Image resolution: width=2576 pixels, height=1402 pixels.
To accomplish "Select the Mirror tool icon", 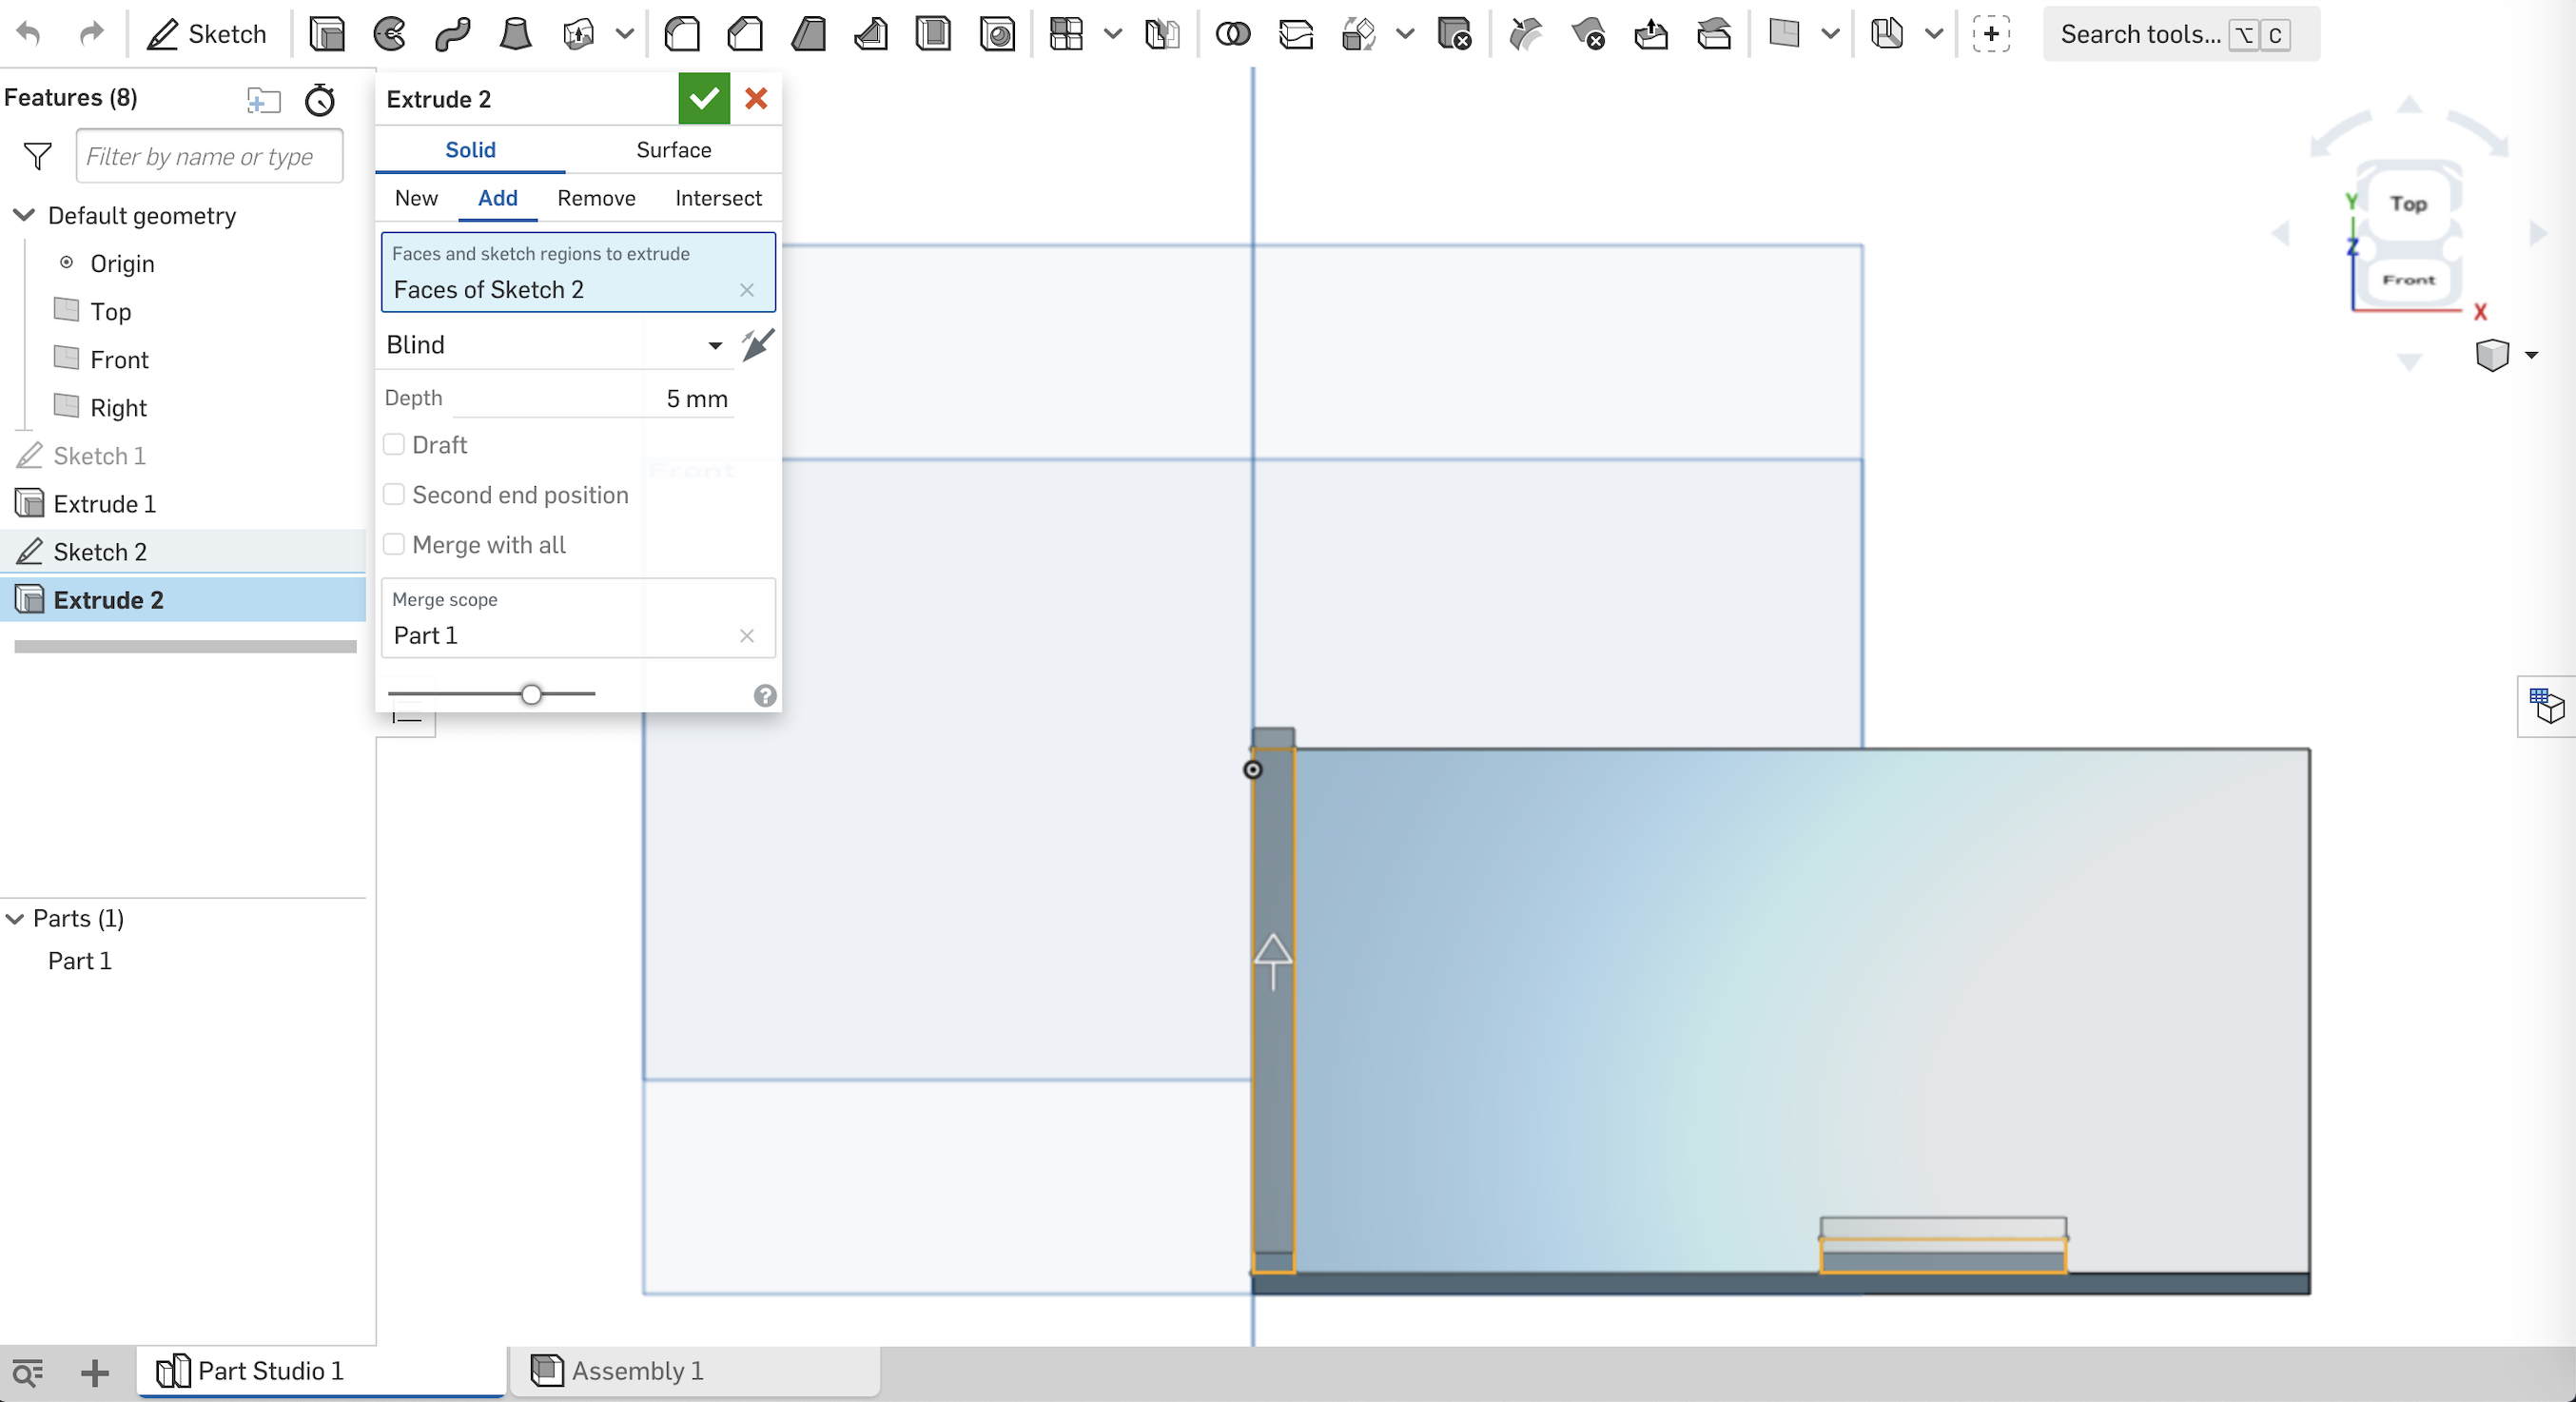I will (x=1159, y=32).
